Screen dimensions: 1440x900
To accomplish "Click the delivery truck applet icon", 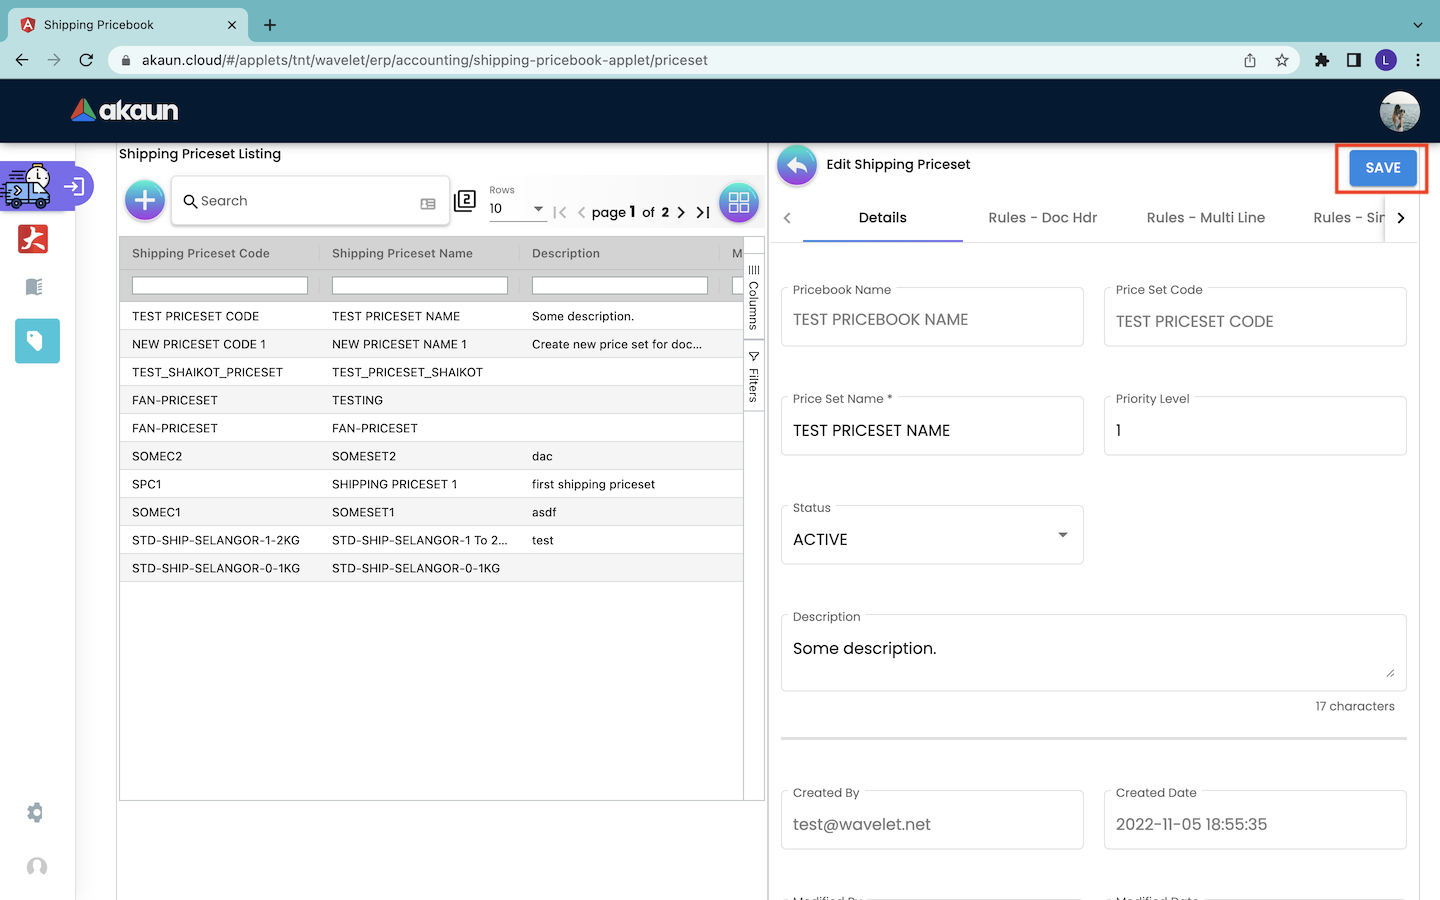I will click(x=27, y=187).
